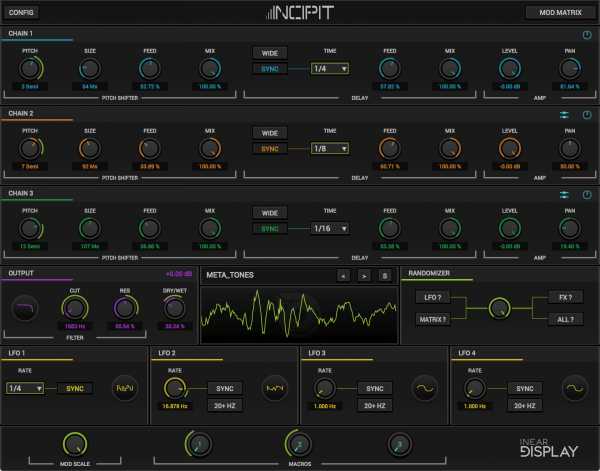Toggle Chain 1 power icon
This screenshot has width=600, height=471.
(x=587, y=35)
